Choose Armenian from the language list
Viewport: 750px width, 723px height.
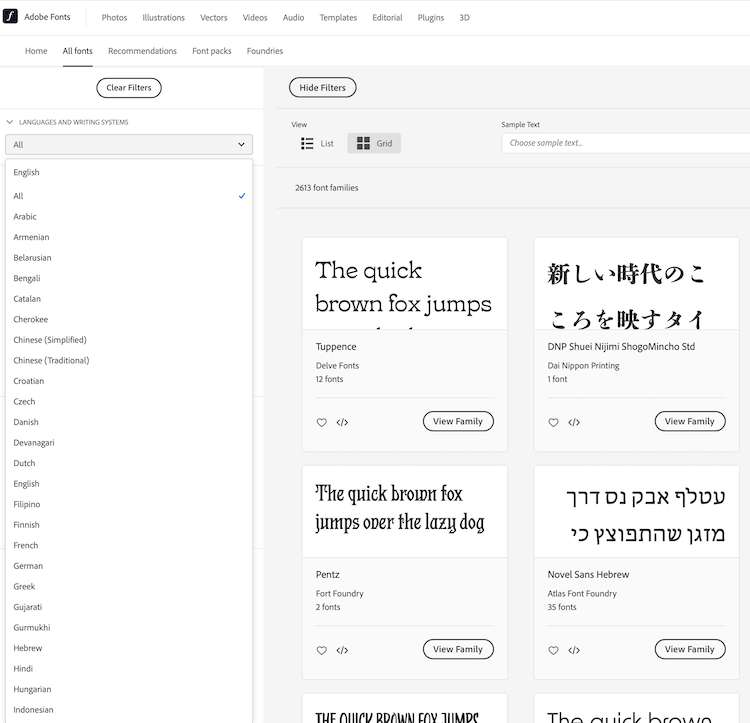coord(129,237)
